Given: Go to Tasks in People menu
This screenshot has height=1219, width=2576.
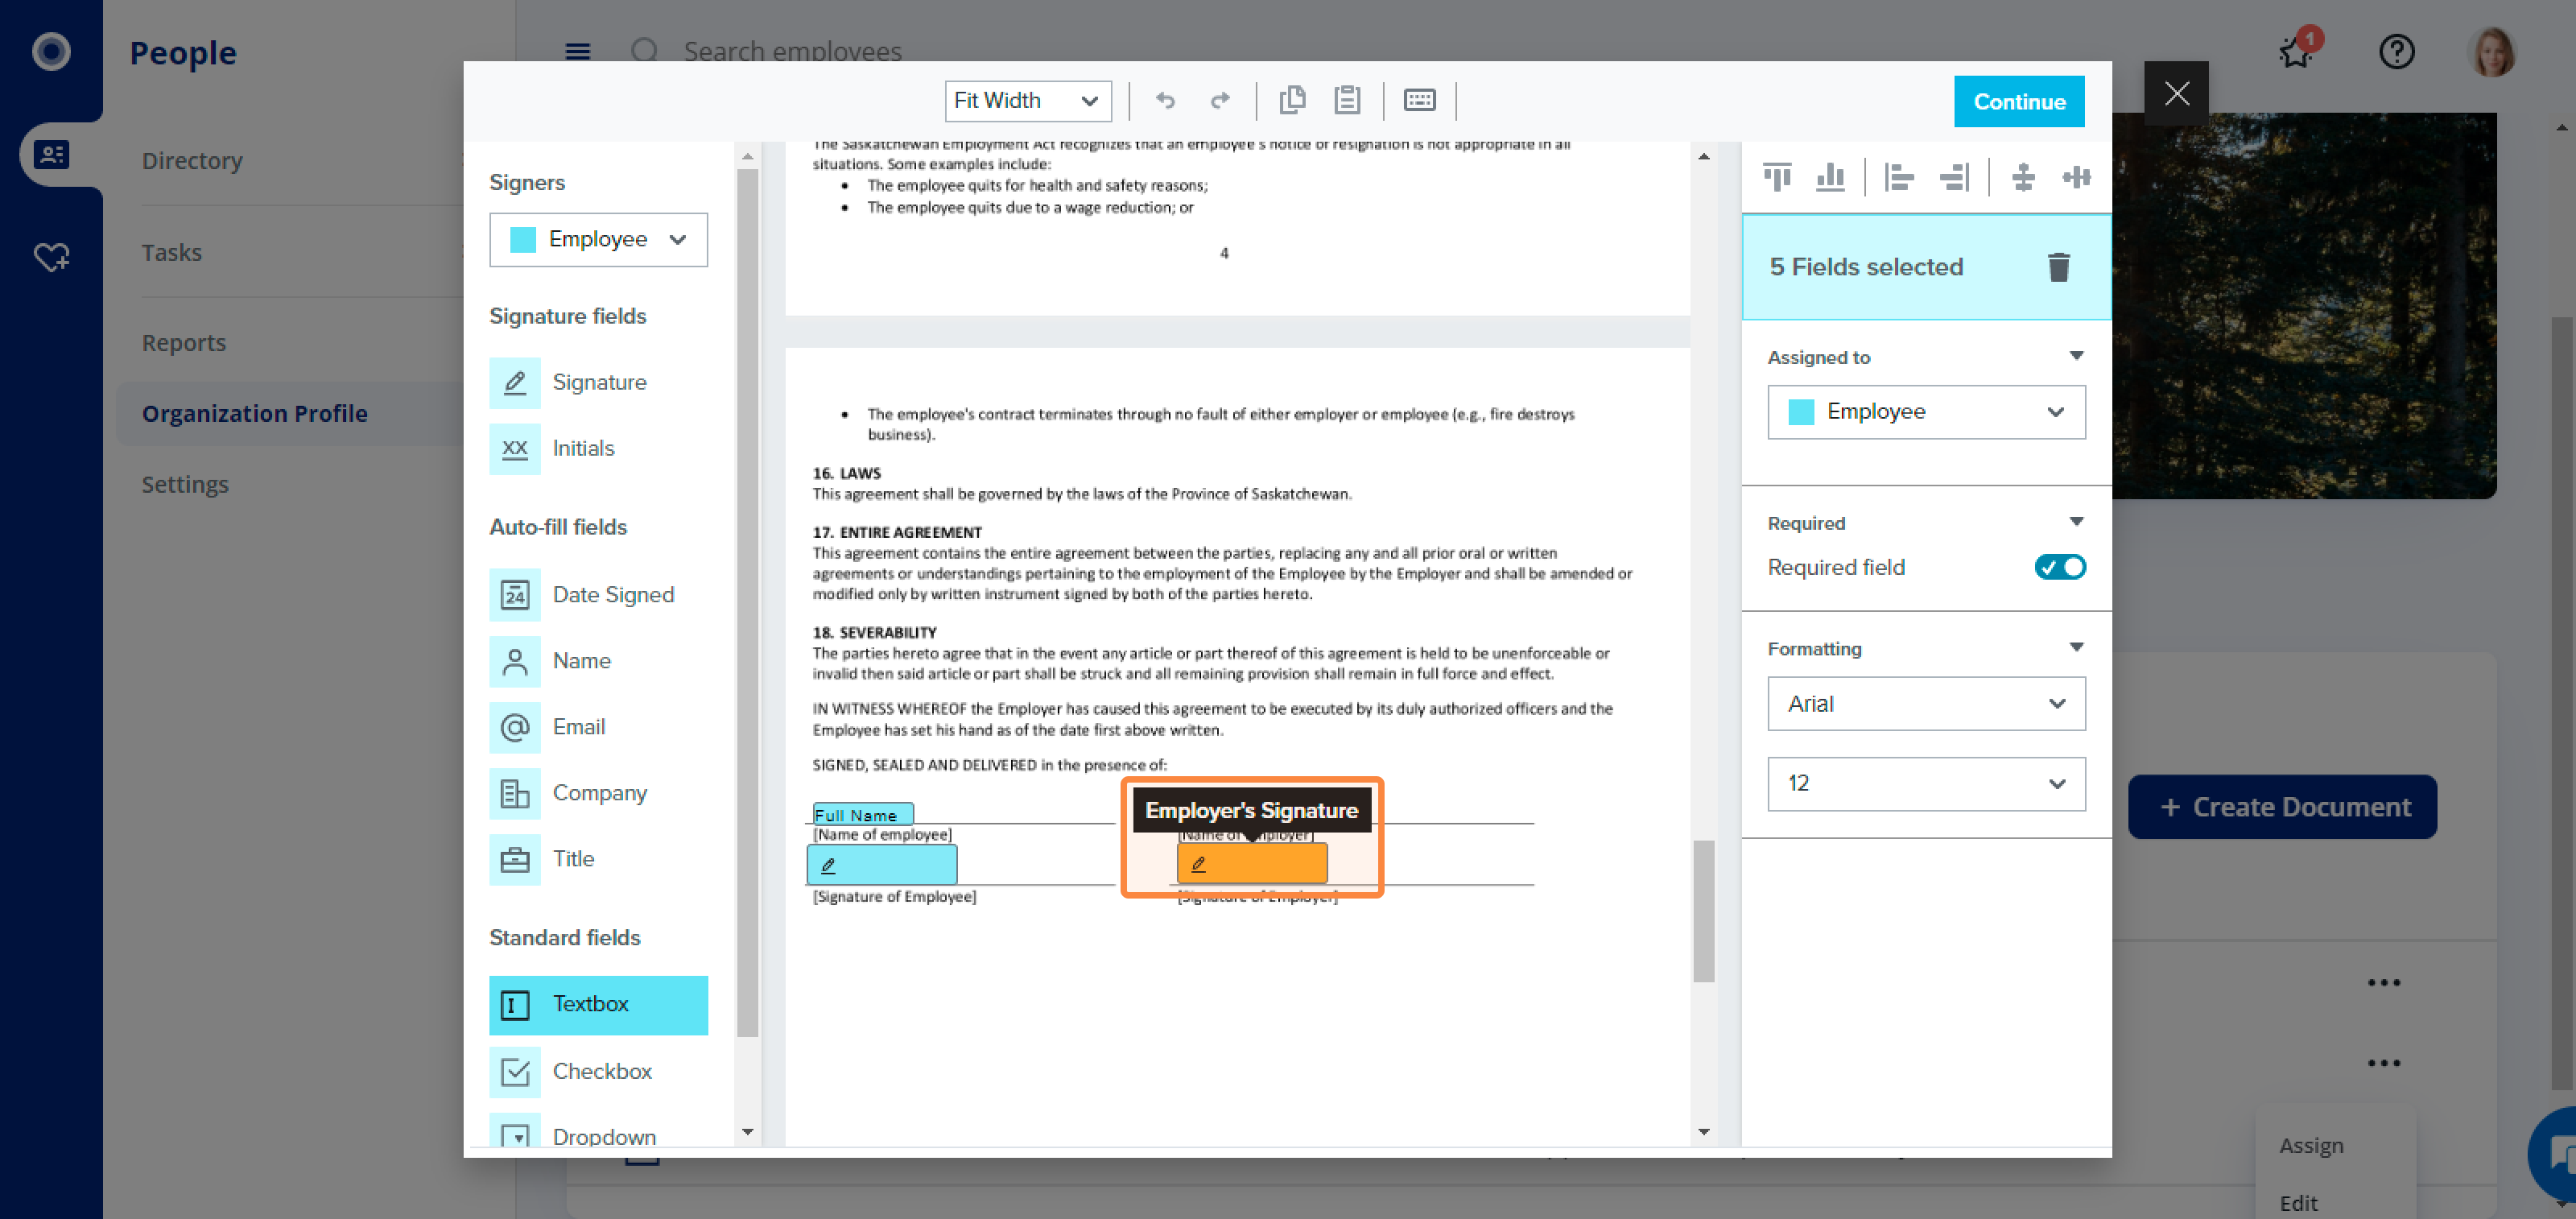Looking at the screenshot, I should pyautogui.click(x=172, y=253).
